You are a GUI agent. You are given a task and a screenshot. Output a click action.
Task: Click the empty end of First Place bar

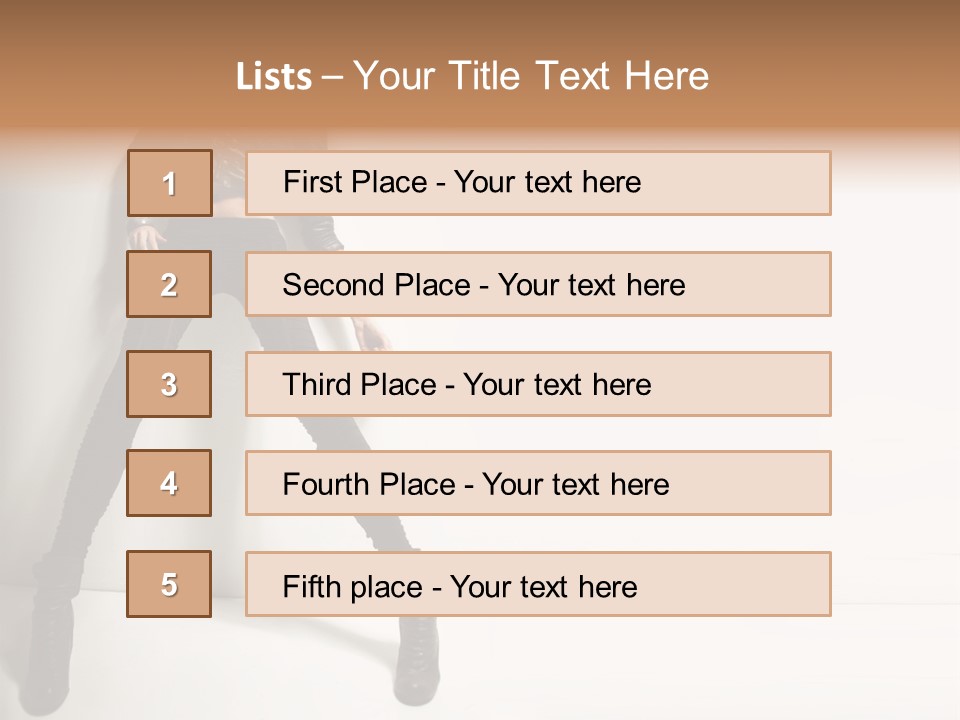[735, 183]
